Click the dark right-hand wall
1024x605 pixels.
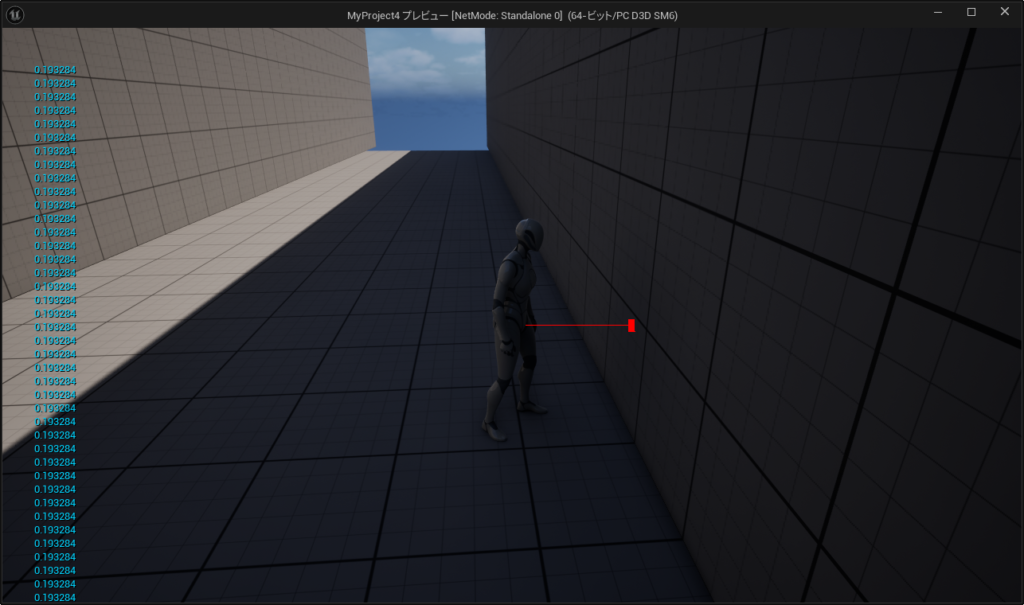coord(800,250)
